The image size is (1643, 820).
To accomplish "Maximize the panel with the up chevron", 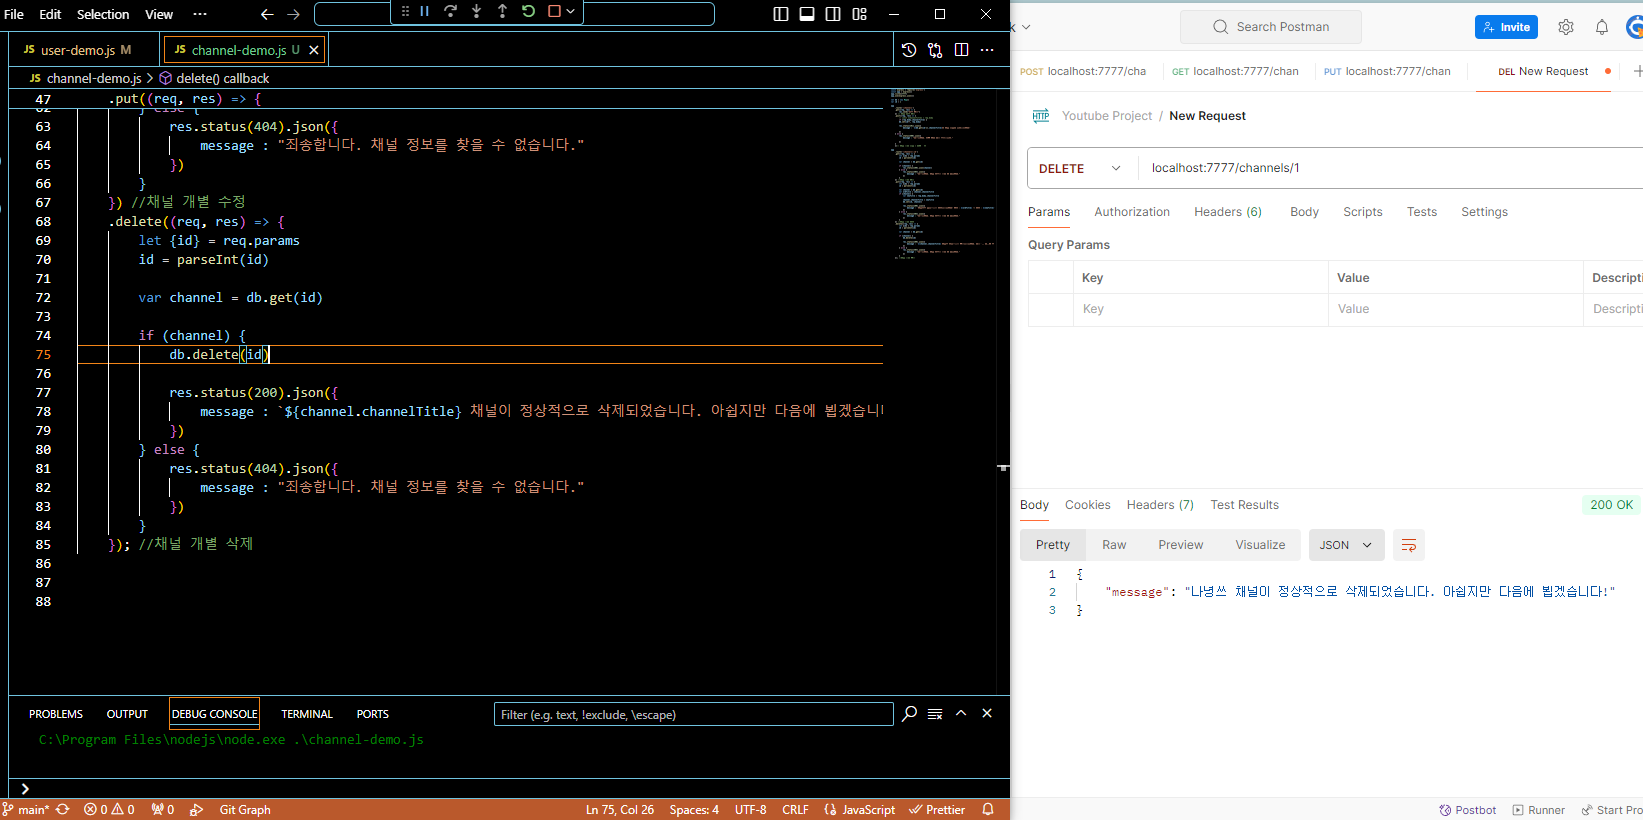I will 961,713.
